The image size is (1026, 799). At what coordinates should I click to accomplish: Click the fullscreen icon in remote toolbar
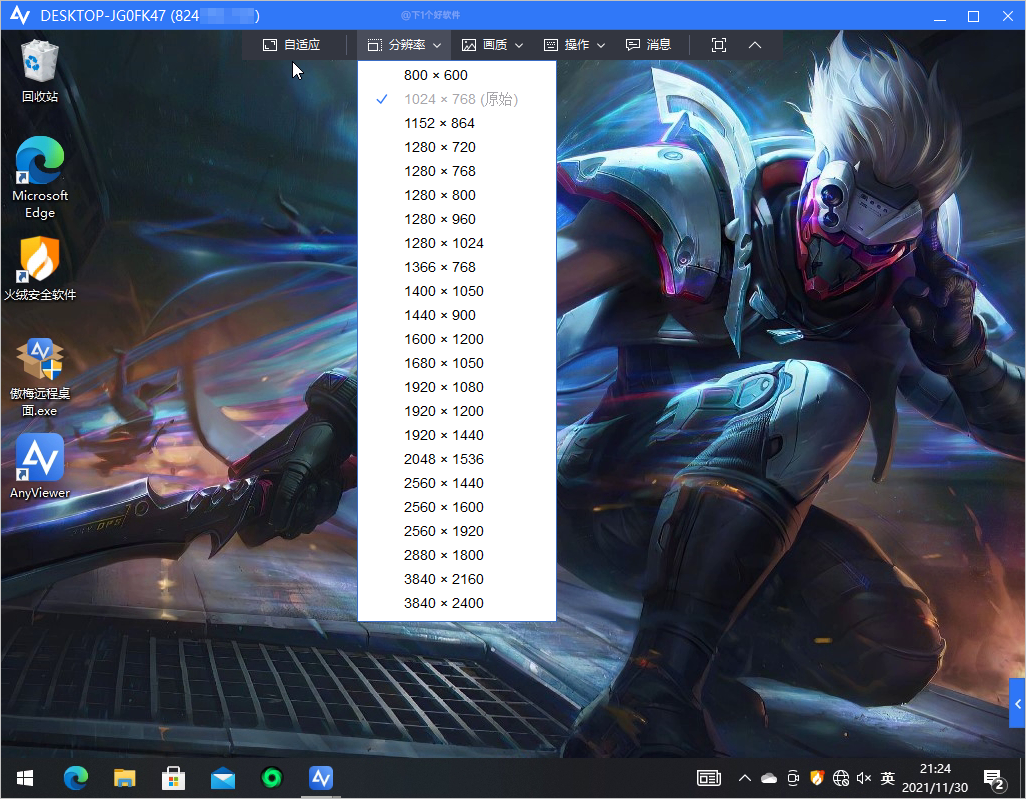pyautogui.click(x=718, y=45)
